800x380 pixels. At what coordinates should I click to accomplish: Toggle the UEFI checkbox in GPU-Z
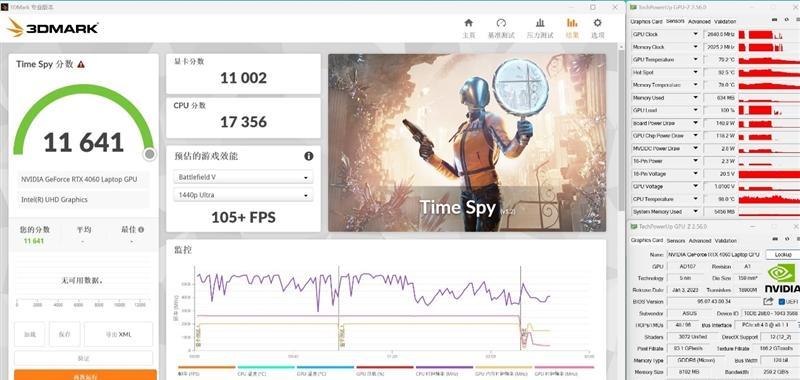(782, 302)
